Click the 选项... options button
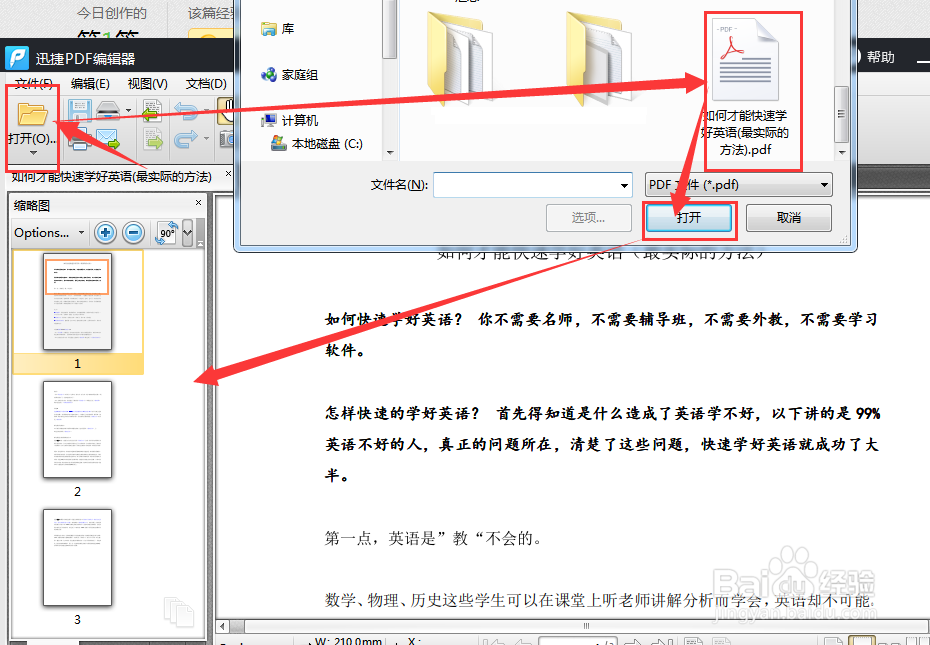This screenshot has height=645, width=930. [588, 218]
